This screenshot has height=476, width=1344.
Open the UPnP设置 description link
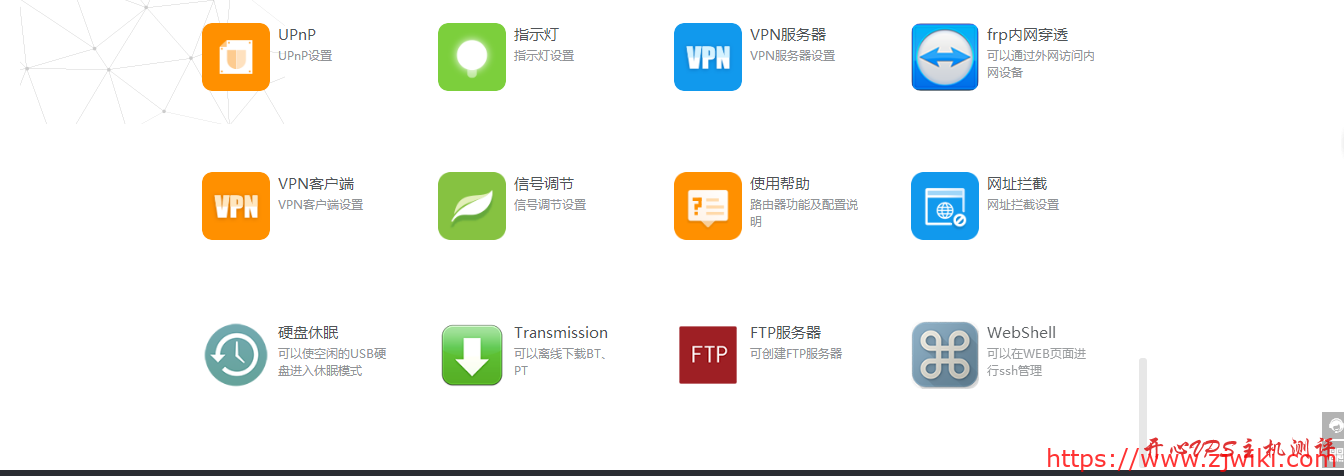point(305,56)
